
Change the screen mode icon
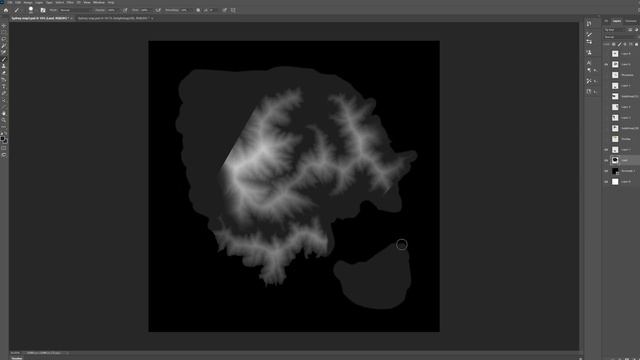tap(4, 155)
